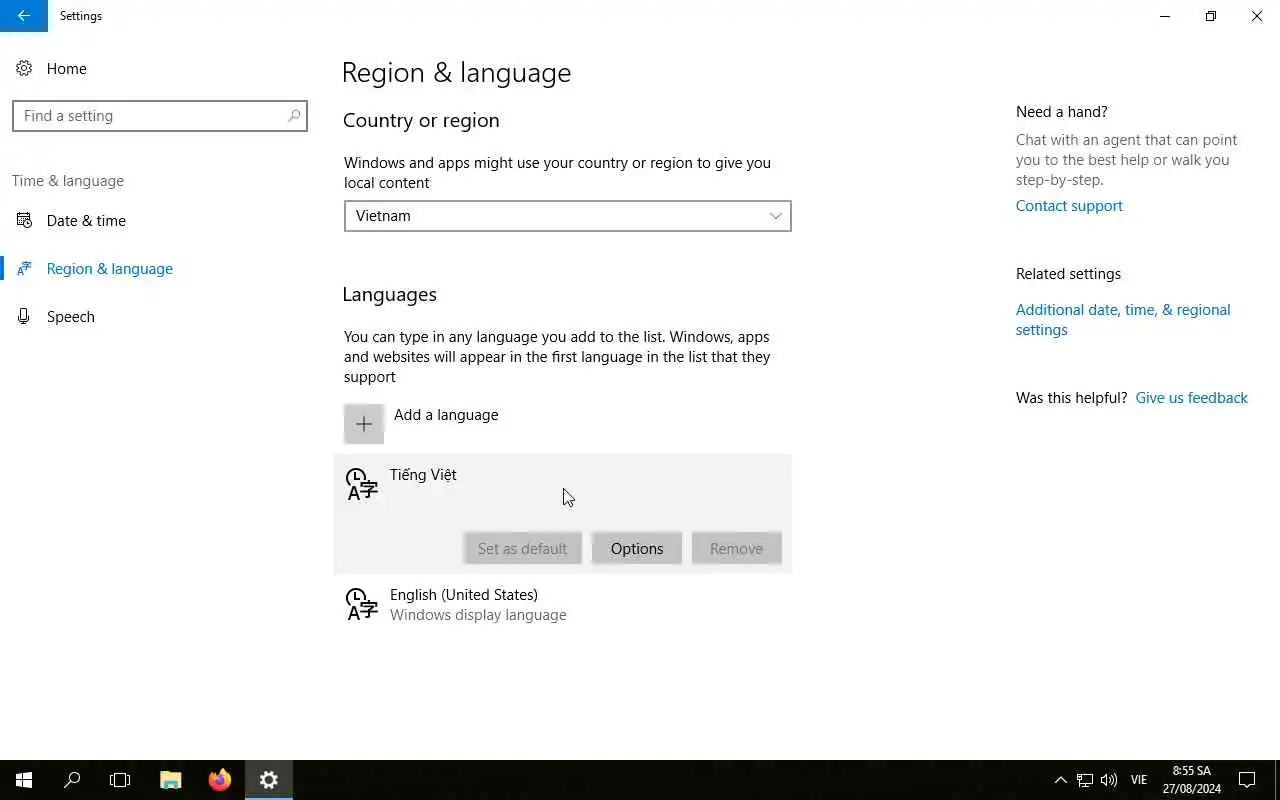The image size is (1280, 800).
Task: Open the Country or region dropdown showing Vietnam
Action: [x=567, y=216]
